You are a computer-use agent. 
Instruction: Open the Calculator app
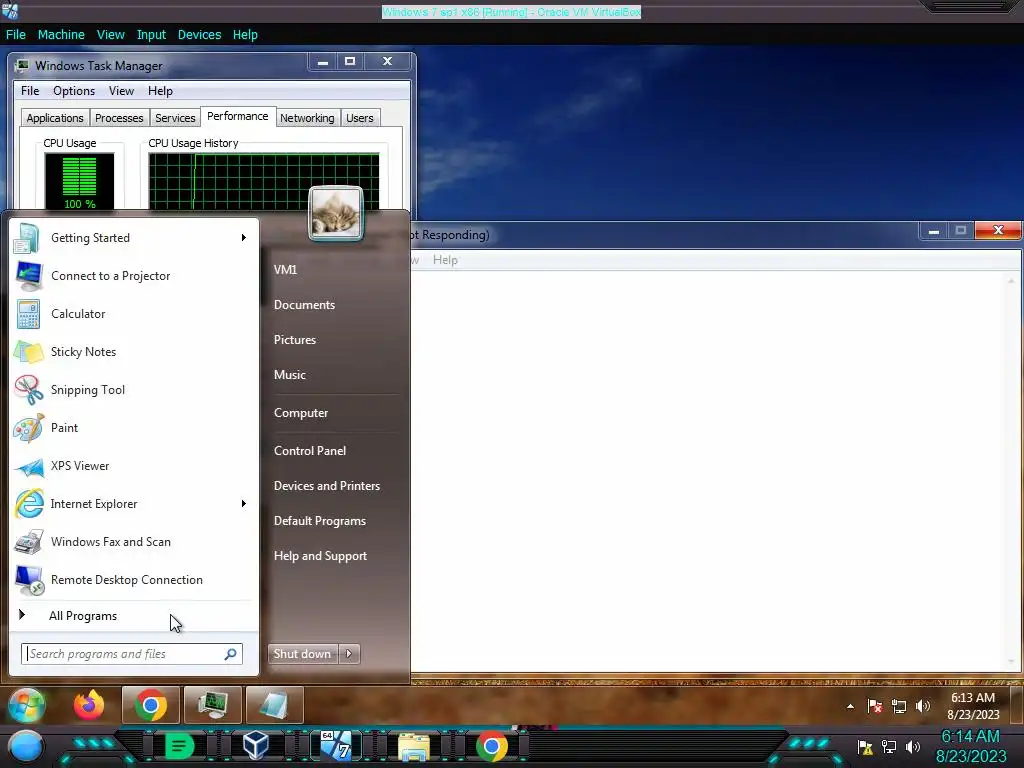pos(133,313)
